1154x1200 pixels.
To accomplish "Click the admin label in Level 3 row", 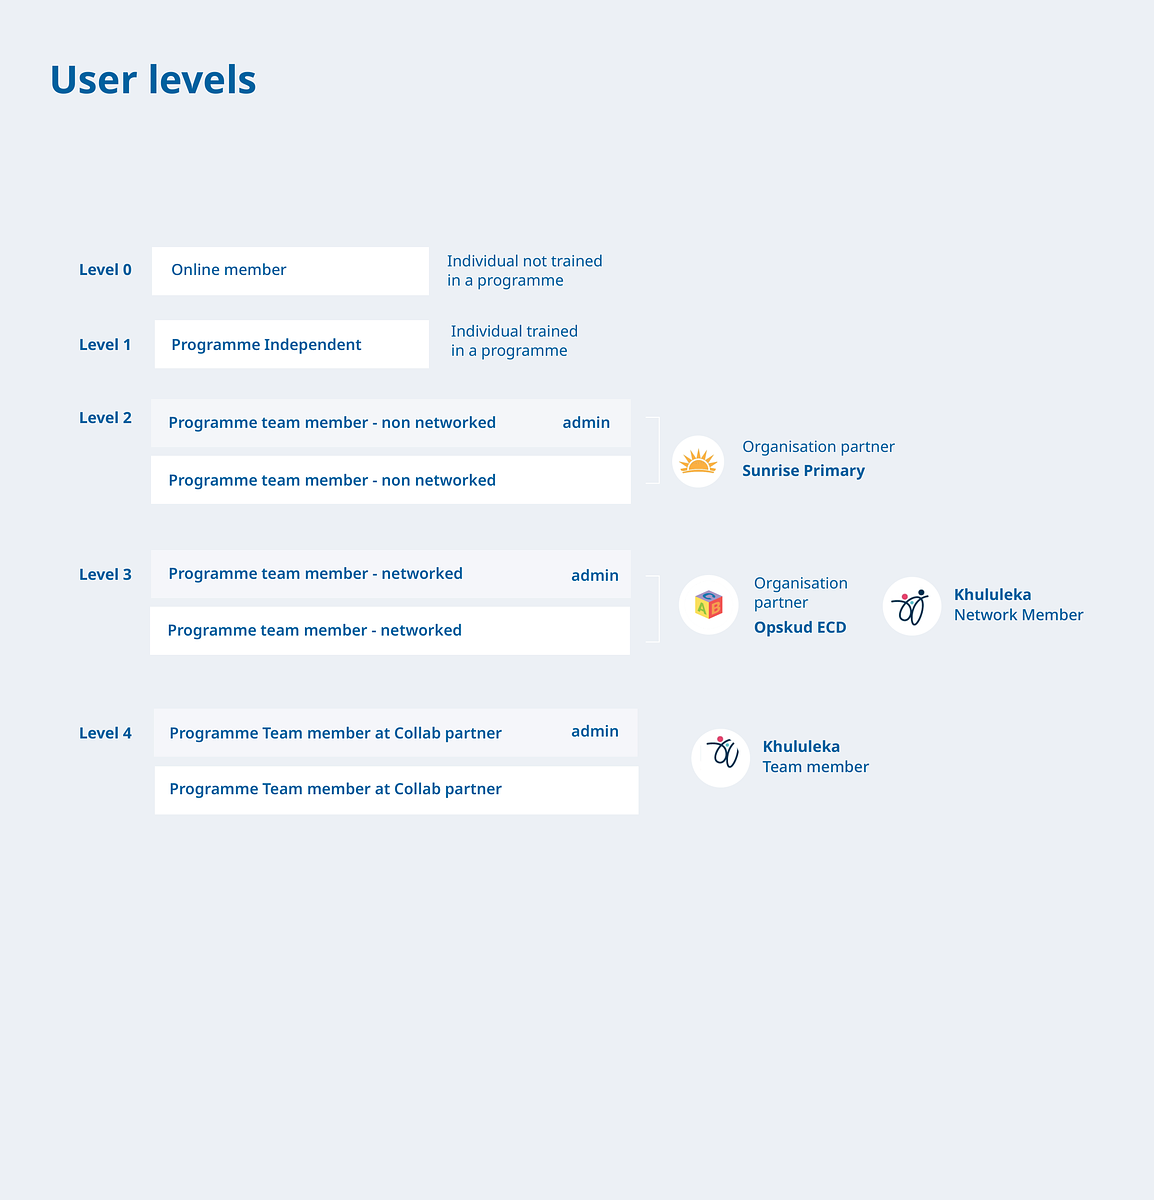I will tap(595, 576).
